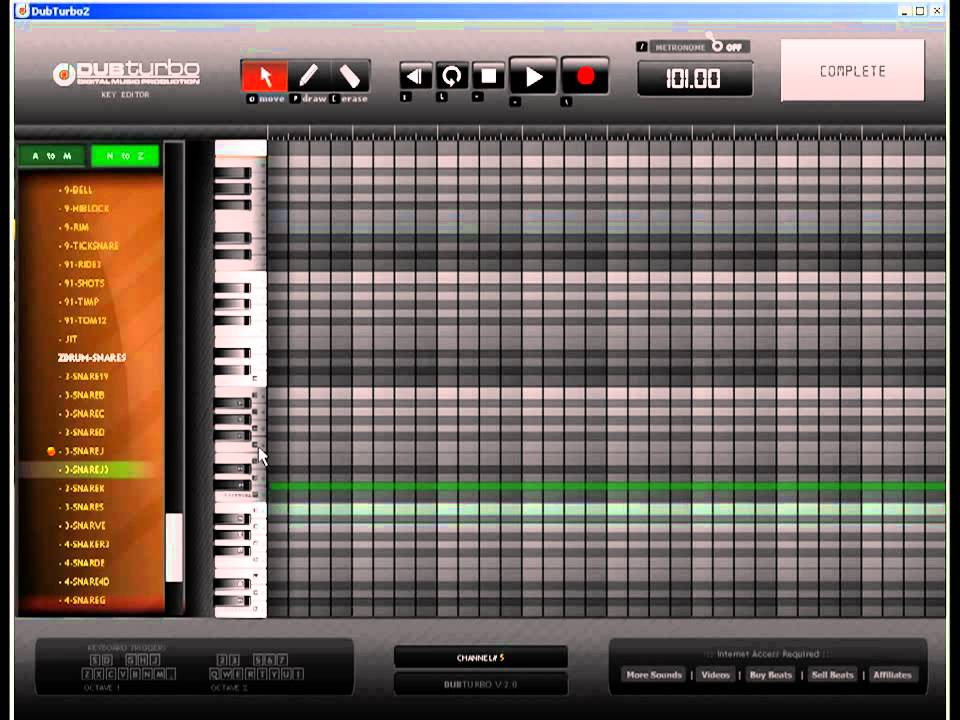Start recording with the red record button
The width and height of the screenshot is (960, 720).
coord(585,77)
